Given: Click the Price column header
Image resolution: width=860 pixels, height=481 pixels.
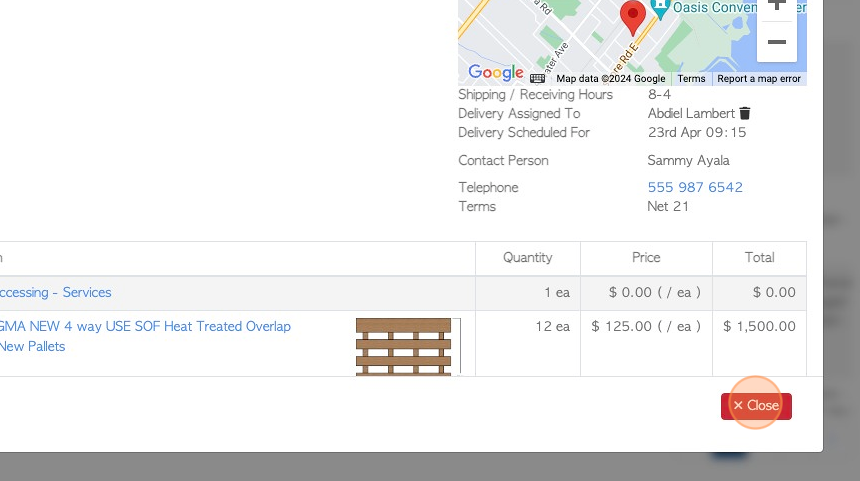Looking at the screenshot, I should click(x=646, y=258).
